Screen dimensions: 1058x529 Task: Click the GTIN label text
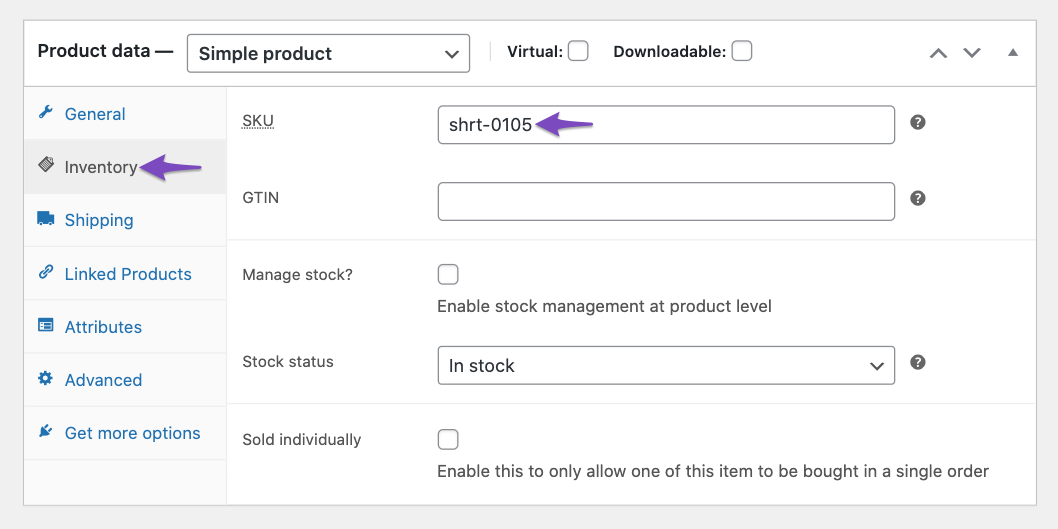tap(260, 198)
